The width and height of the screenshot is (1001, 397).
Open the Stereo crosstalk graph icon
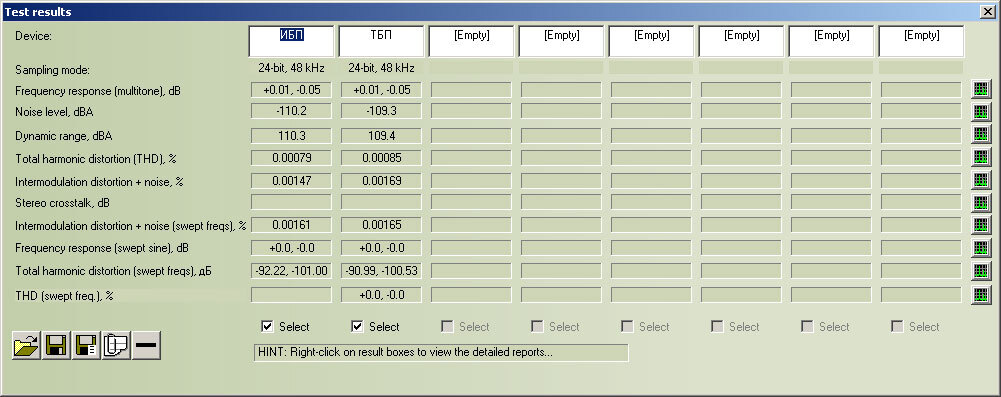981,202
